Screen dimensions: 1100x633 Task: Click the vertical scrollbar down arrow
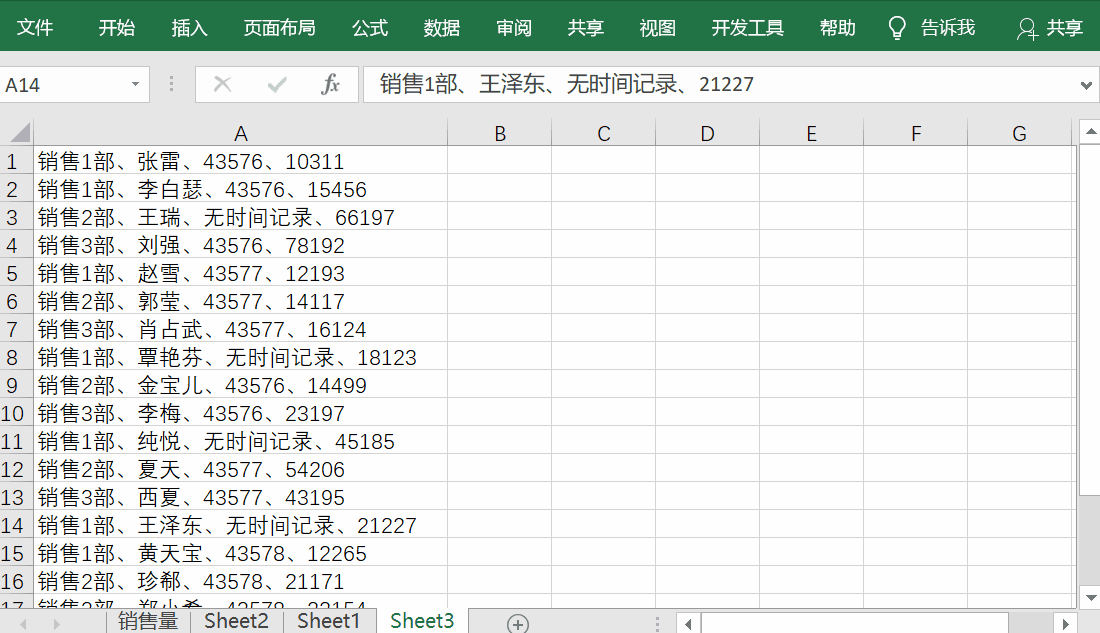point(1091,598)
